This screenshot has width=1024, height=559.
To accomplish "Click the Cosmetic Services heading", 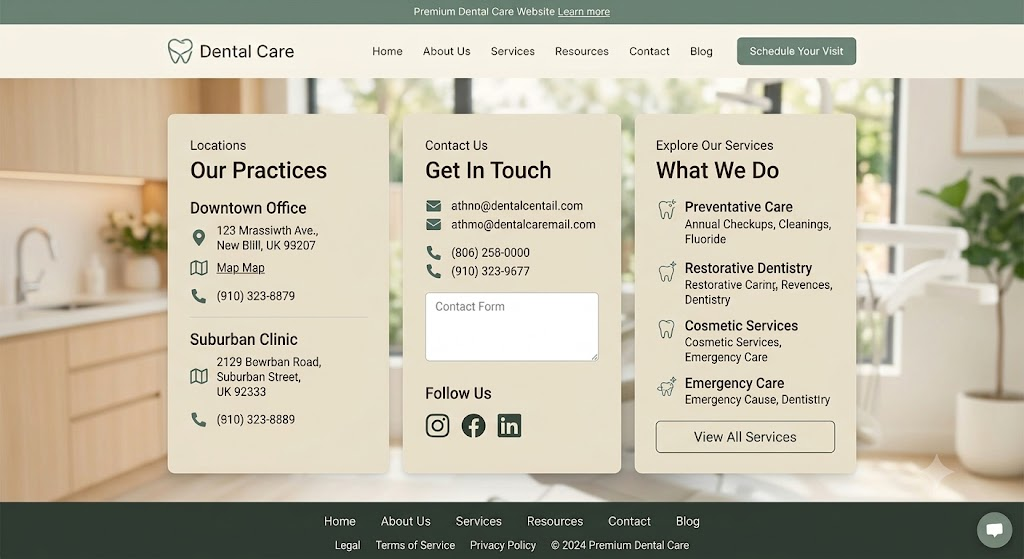I will [x=741, y=326].
